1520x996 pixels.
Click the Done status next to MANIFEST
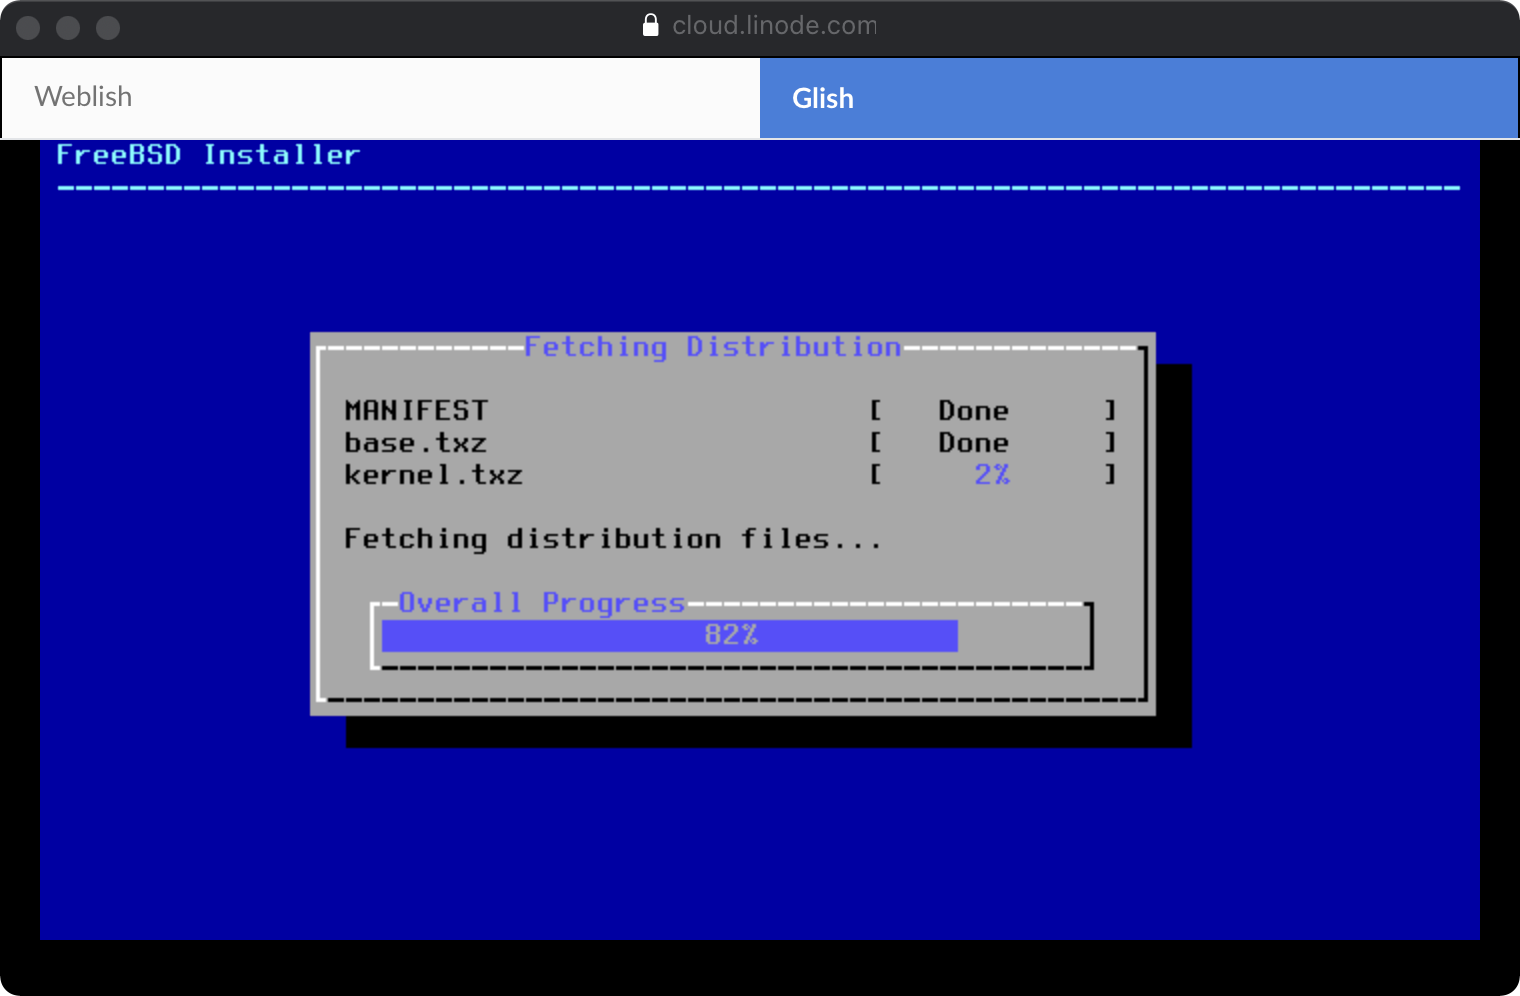(973, 411)
